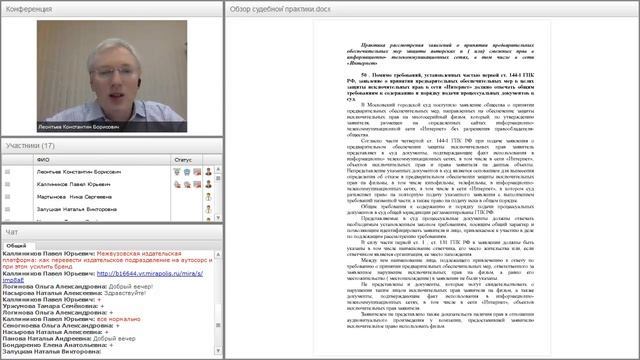
Task: Click chat line from Залуцкая Наталья Викторовна
Action: point(51,352)
